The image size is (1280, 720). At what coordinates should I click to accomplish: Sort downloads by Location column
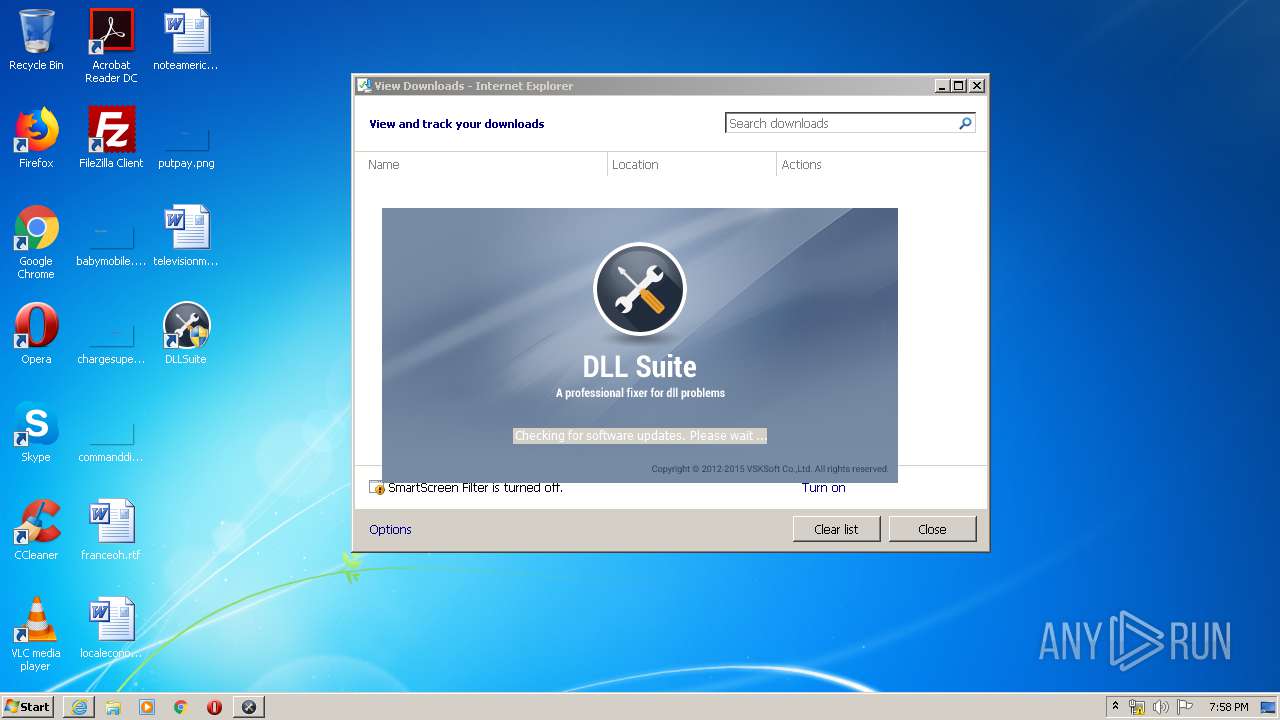coord(692,164)
